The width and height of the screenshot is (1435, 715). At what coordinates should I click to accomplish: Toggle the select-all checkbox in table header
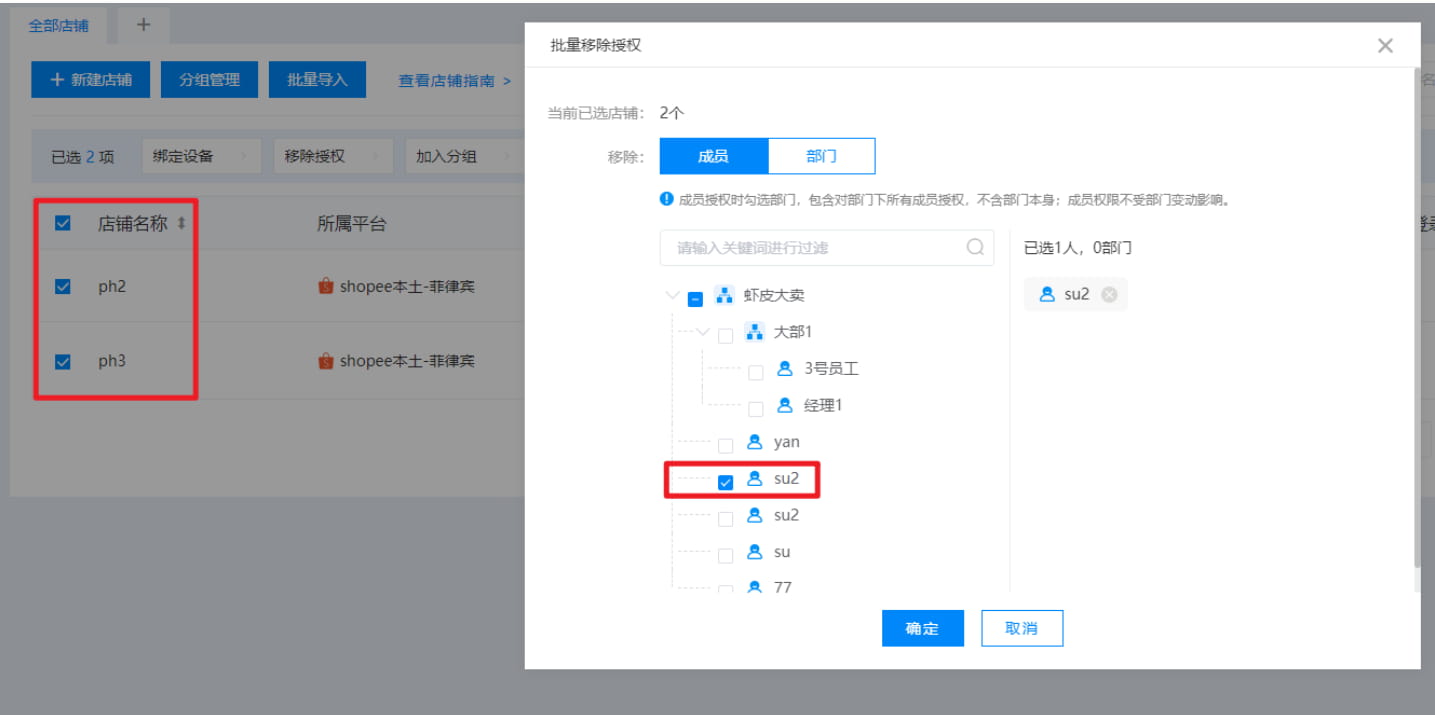point(63,224)
